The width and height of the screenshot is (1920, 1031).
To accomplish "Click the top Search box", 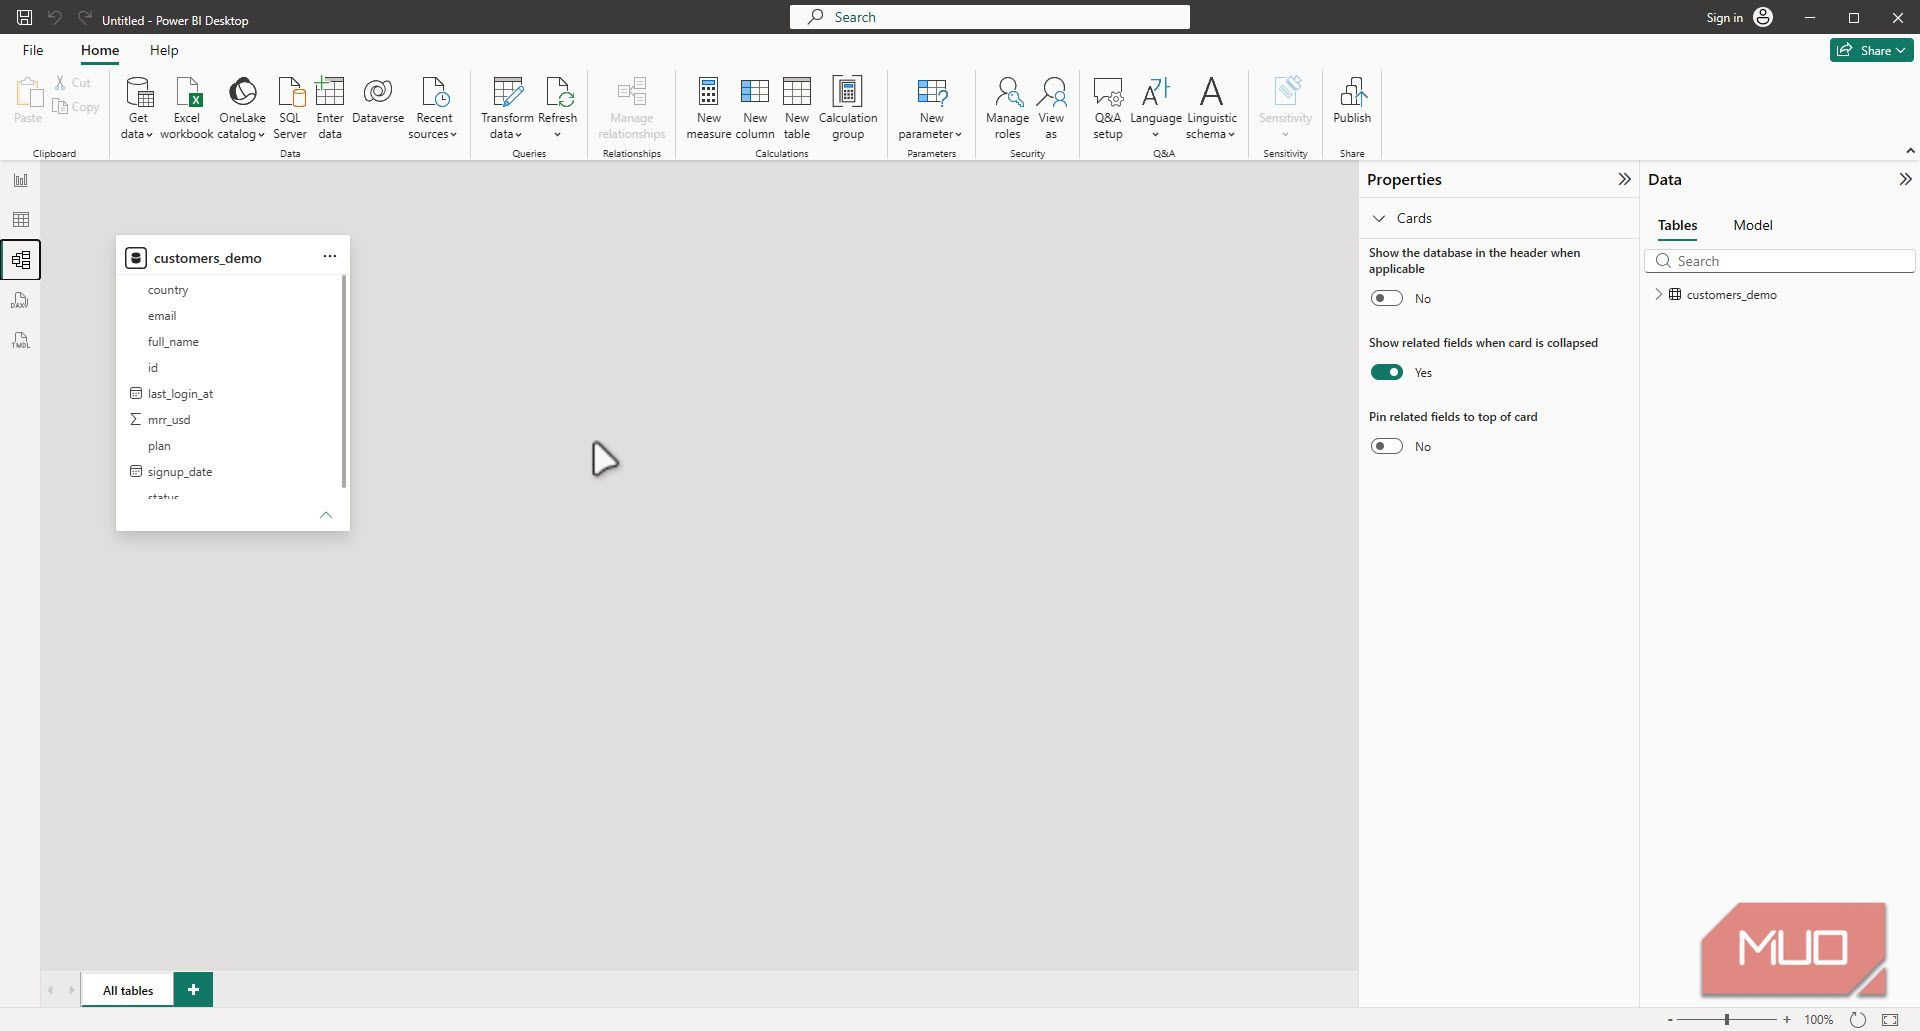I will point(990,17).
